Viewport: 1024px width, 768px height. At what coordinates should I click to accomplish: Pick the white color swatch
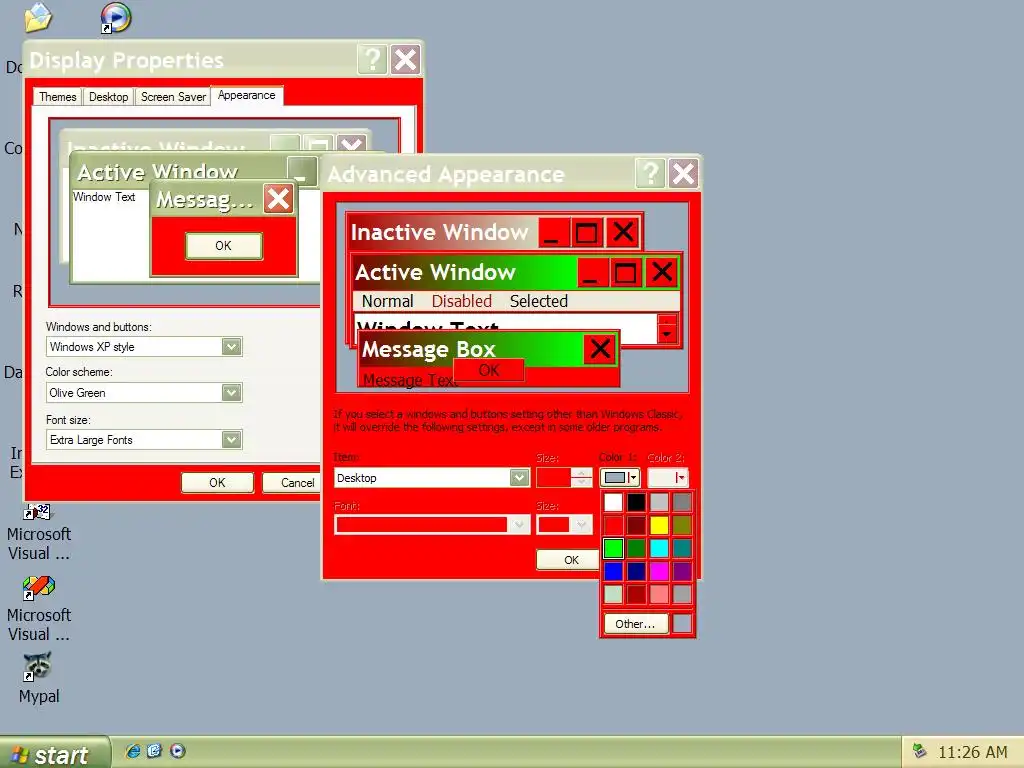pyautogui.click(x=613, y=502)
